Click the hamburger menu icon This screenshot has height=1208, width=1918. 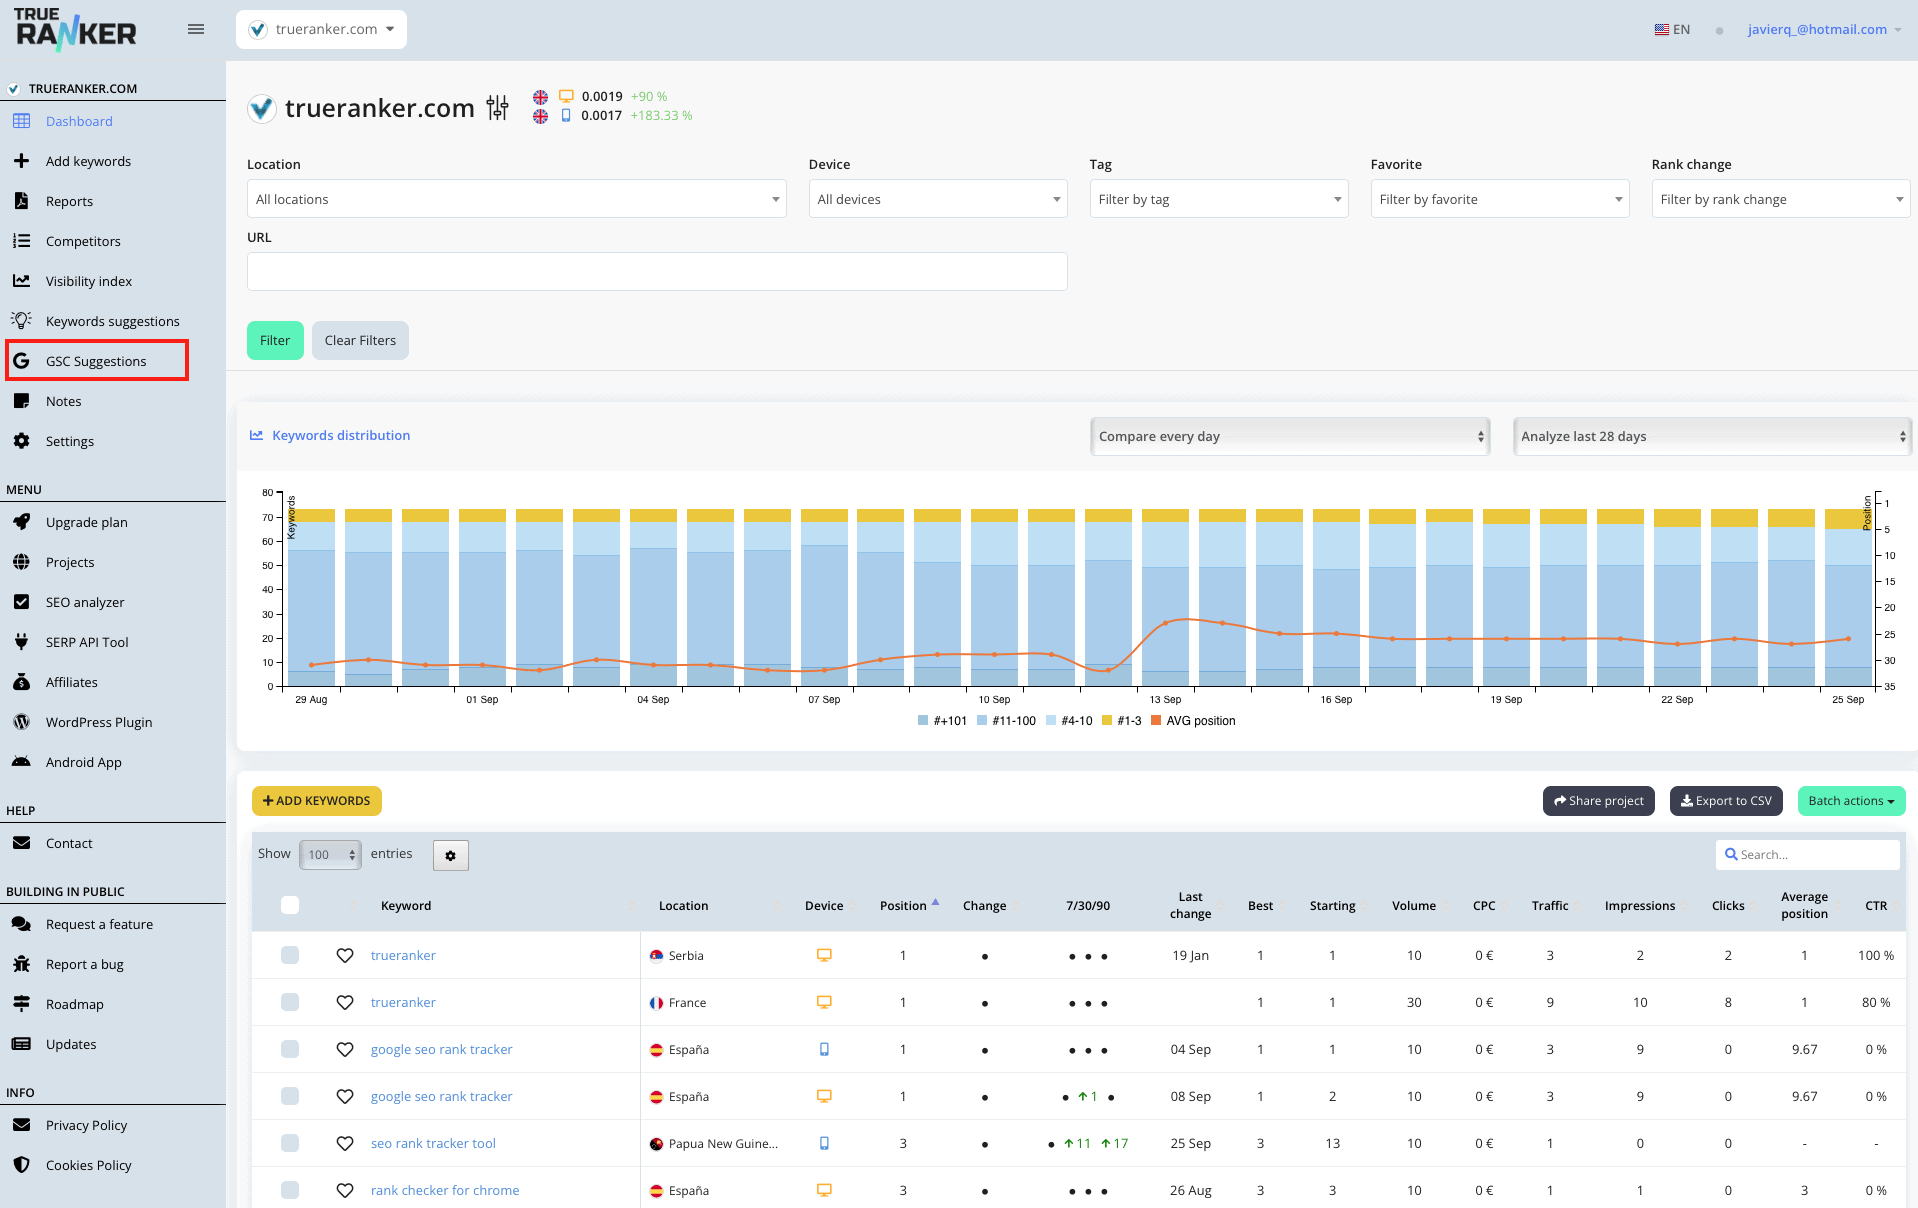click(196, 29)
